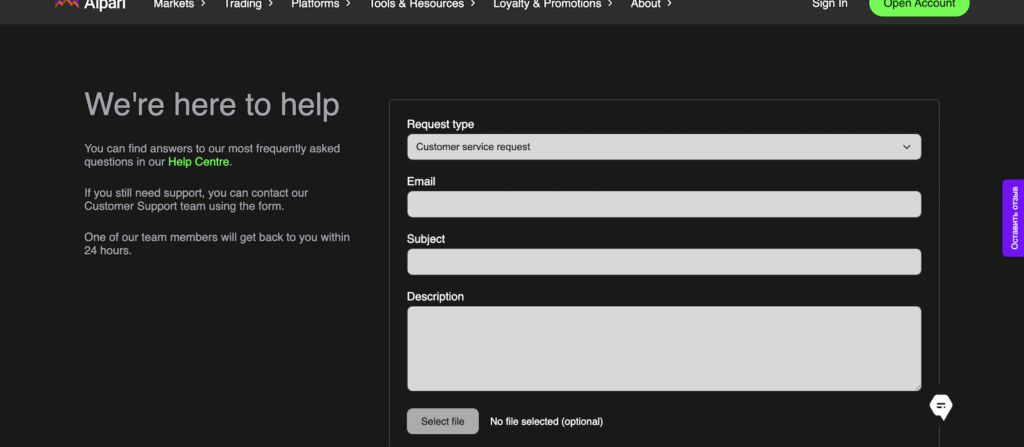The width and height of the screenshot is (1024, 447).
Task: Click the Description box resize handle
Action: click(916, 386)
